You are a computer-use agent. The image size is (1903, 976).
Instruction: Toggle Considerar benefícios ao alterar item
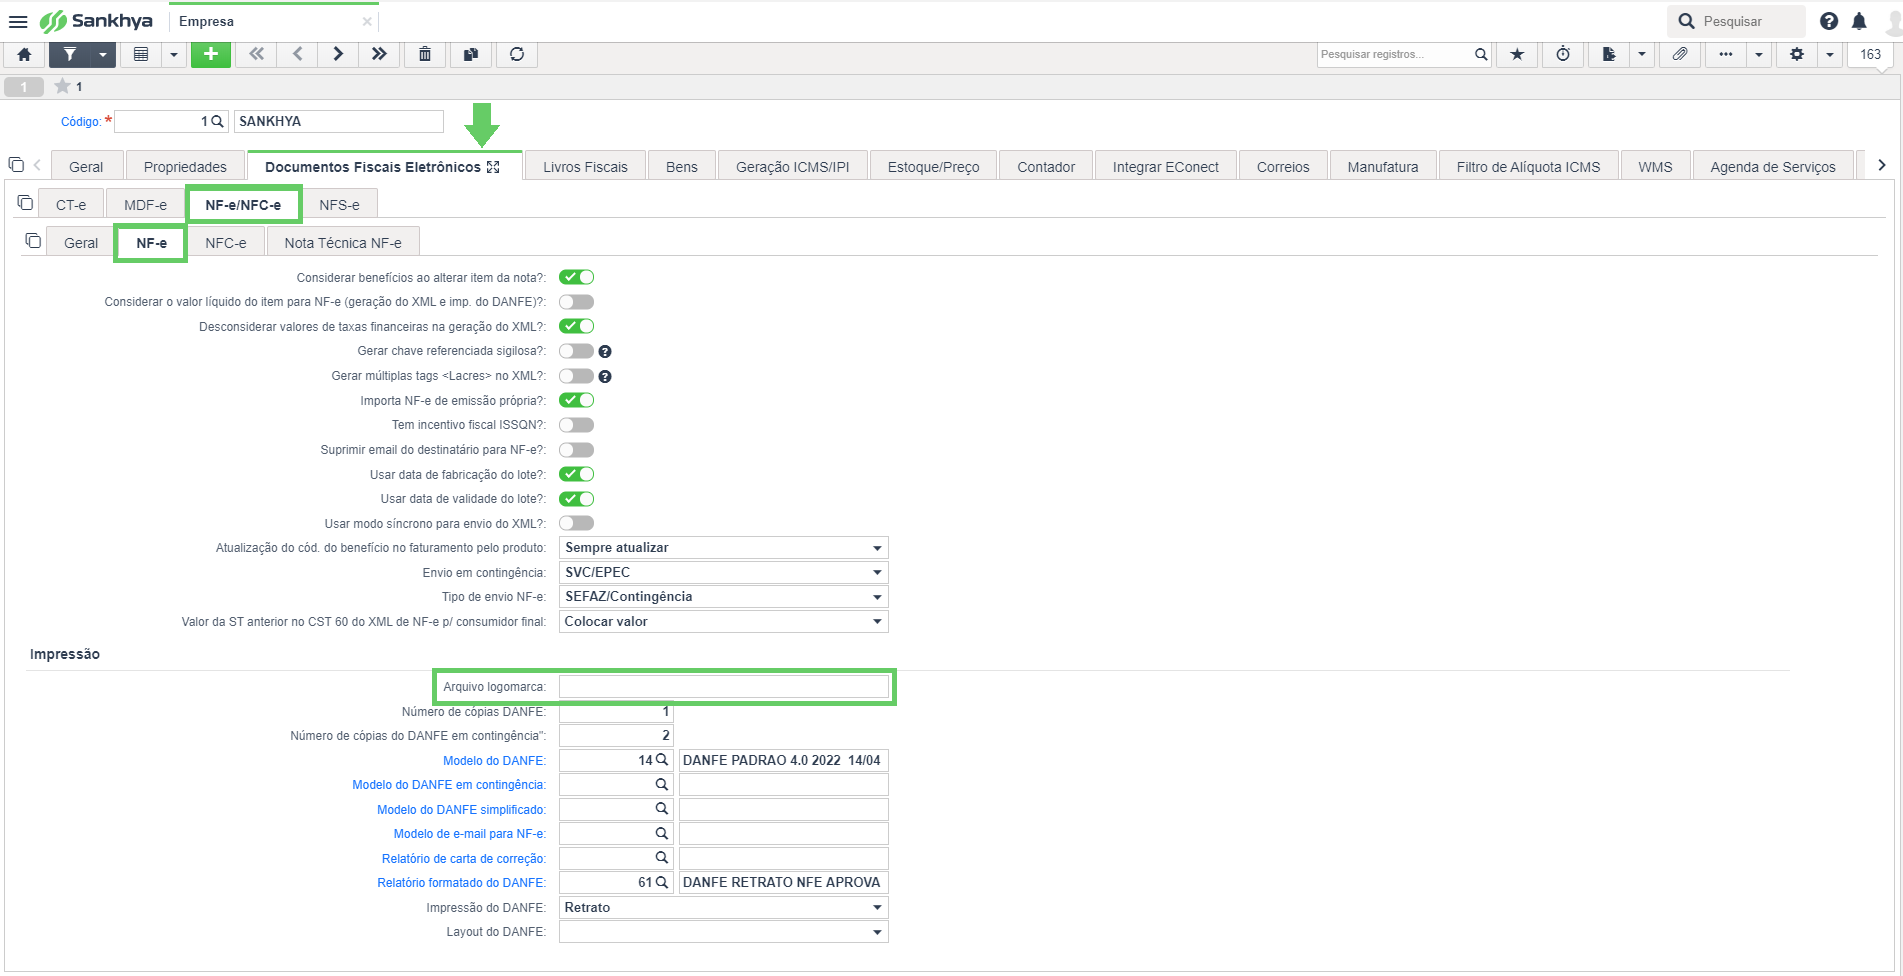[576, 277]
